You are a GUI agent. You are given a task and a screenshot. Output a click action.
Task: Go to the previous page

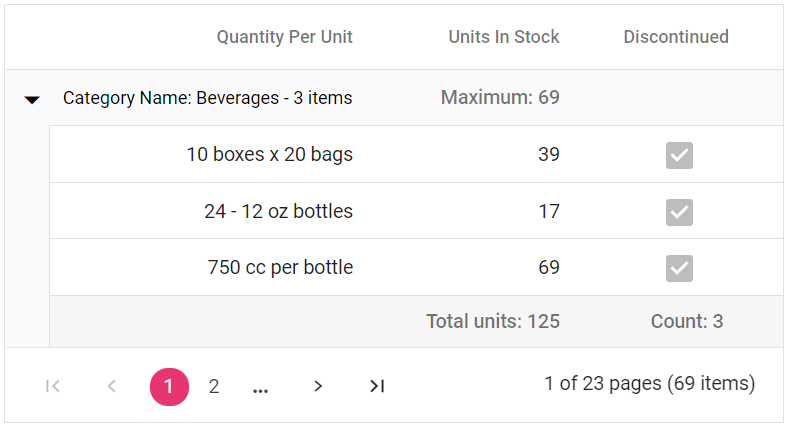pos(112,386)
